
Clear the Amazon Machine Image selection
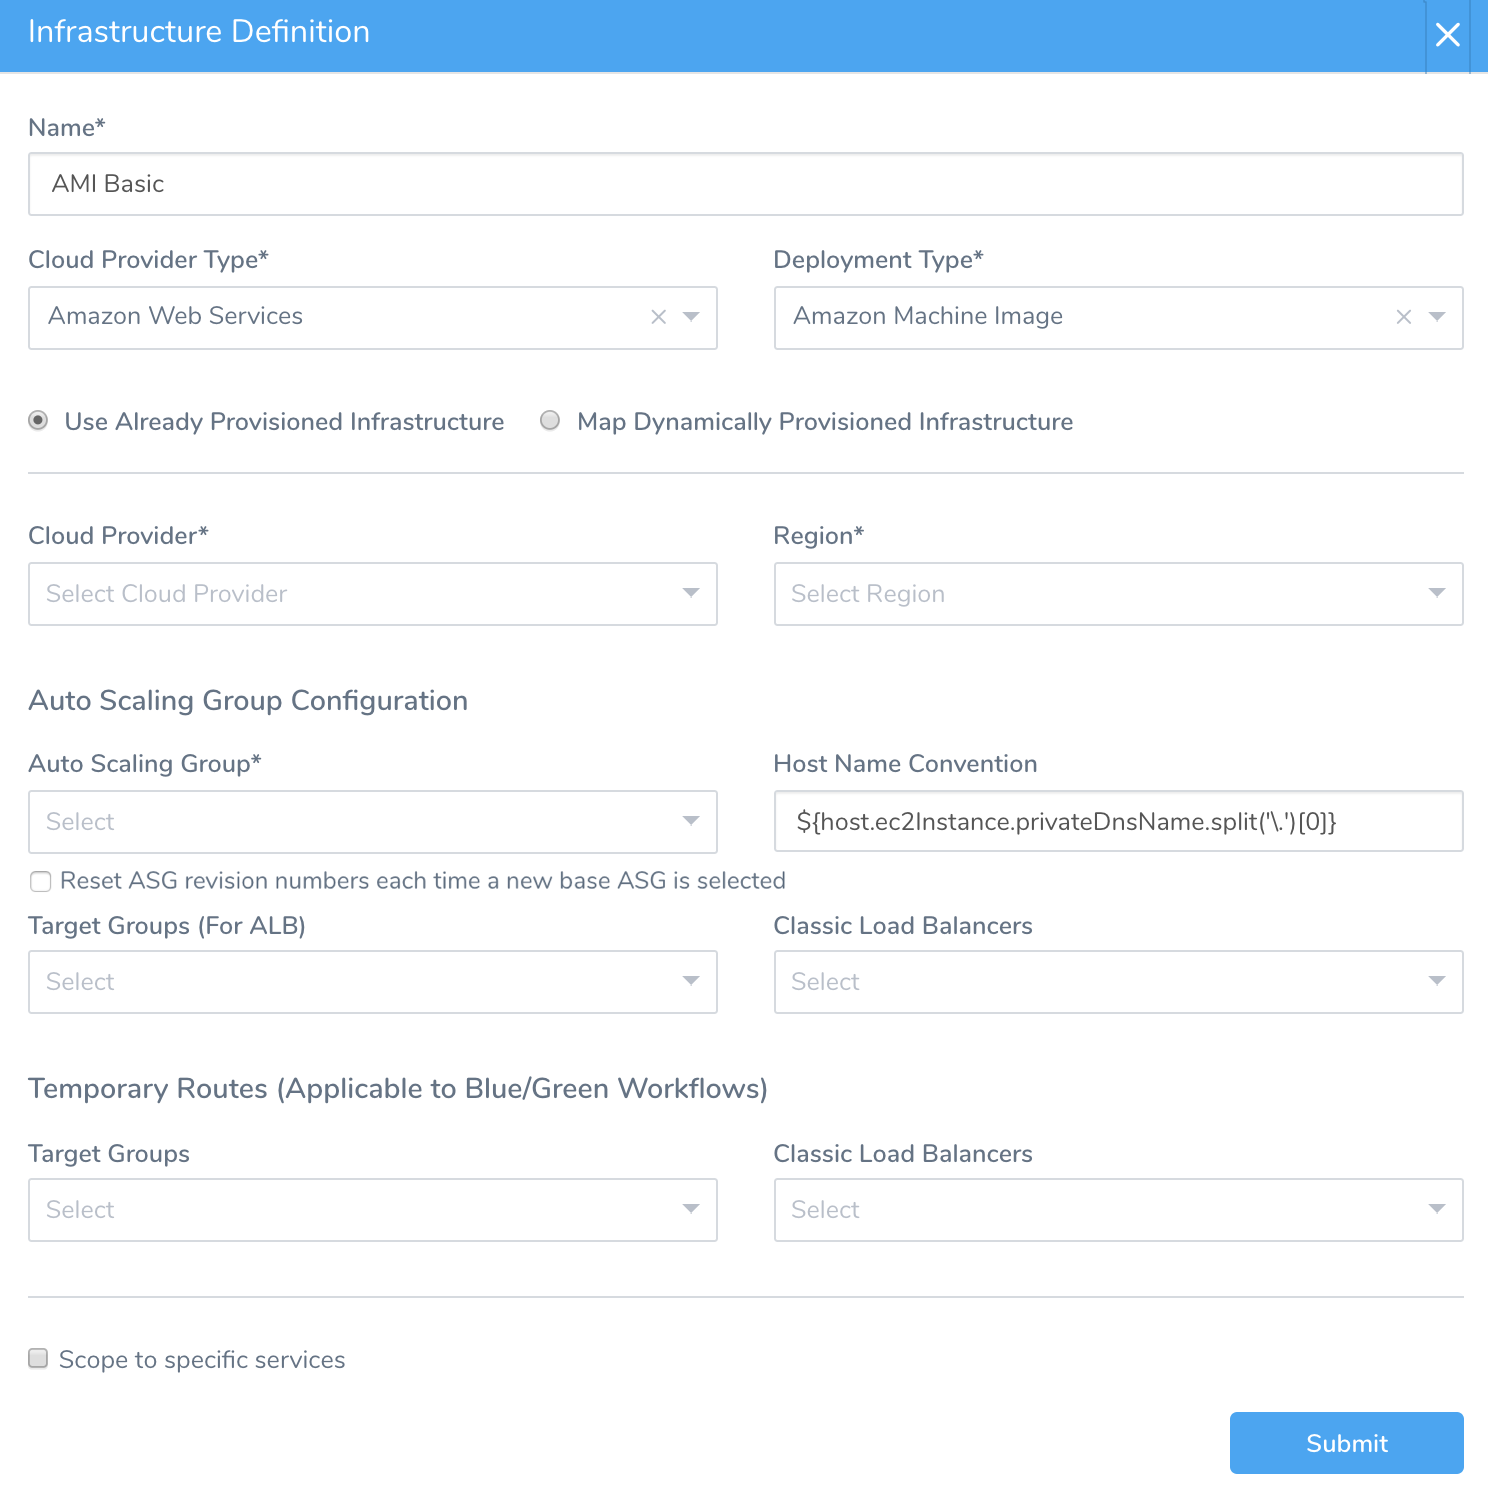click(1404, 317)
